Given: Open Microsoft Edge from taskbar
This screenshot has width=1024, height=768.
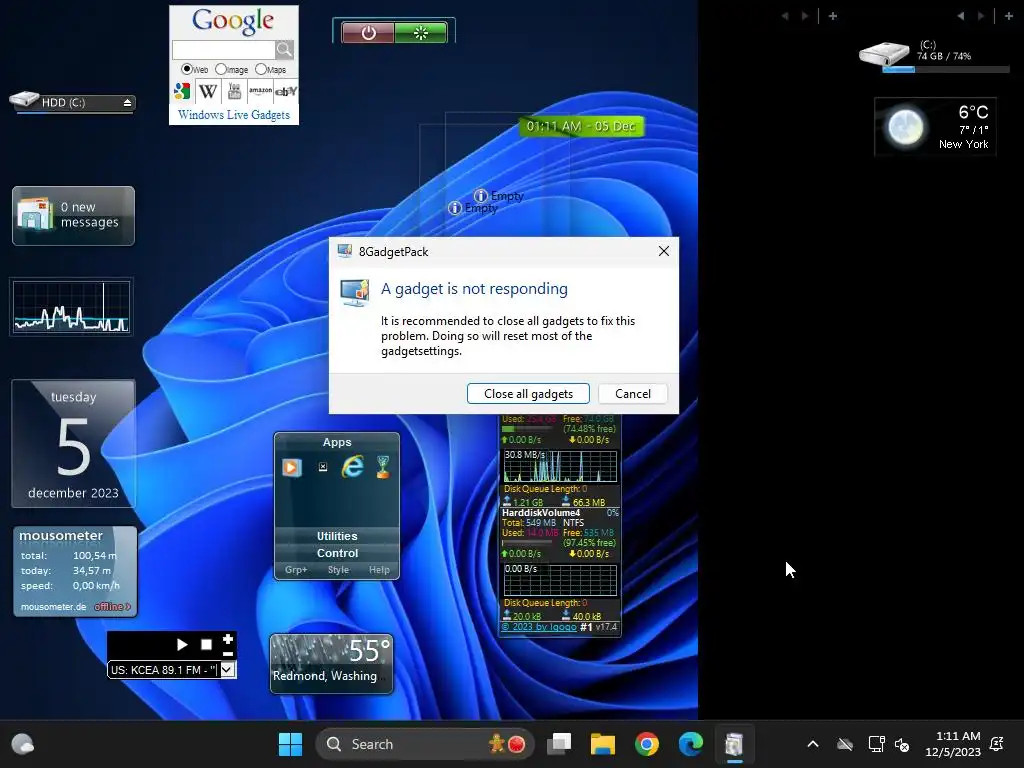Looking at the screenshot, I should pos(690,744).
